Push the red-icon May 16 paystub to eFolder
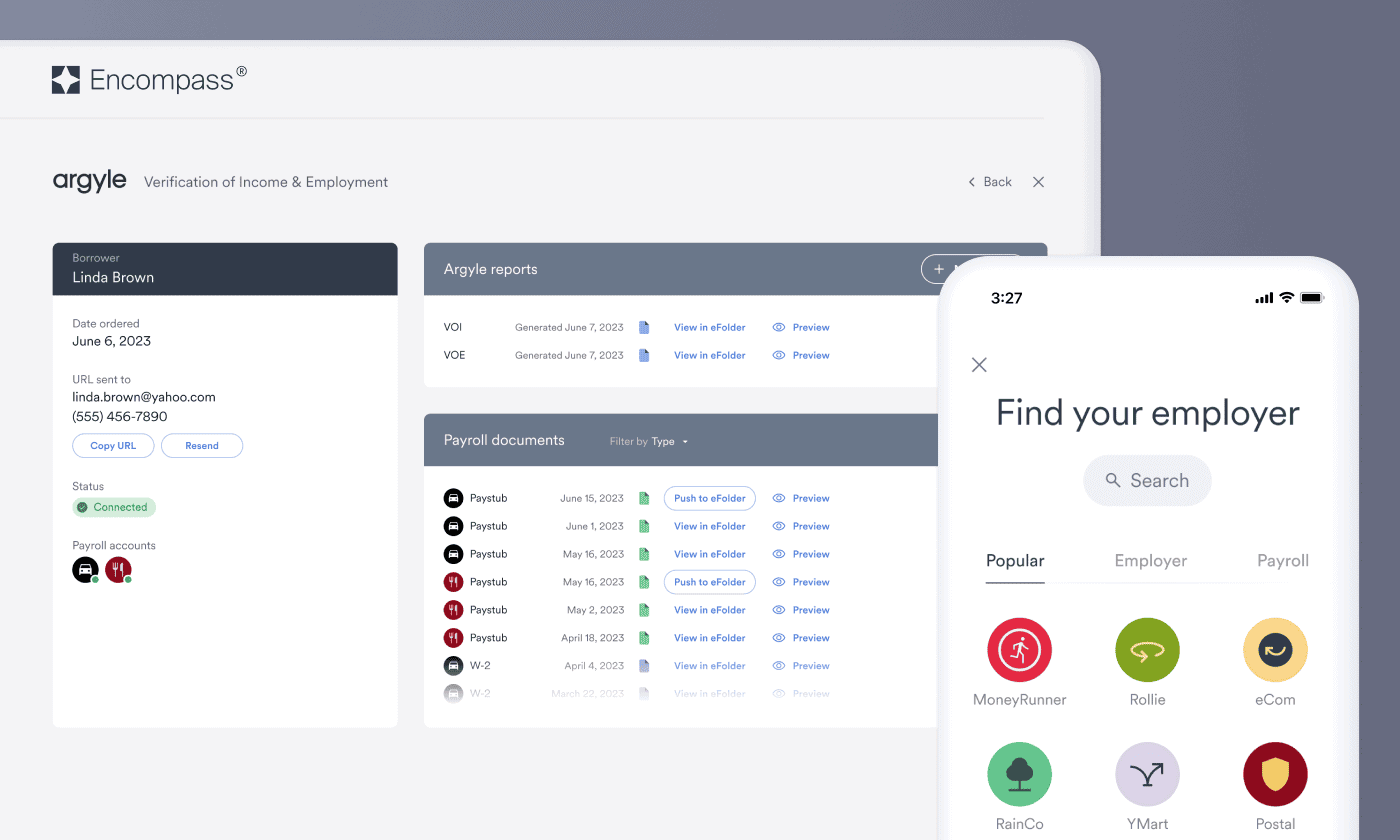Image resolution: width=1400 pixels, height=840 pixels. coord(710,582)
